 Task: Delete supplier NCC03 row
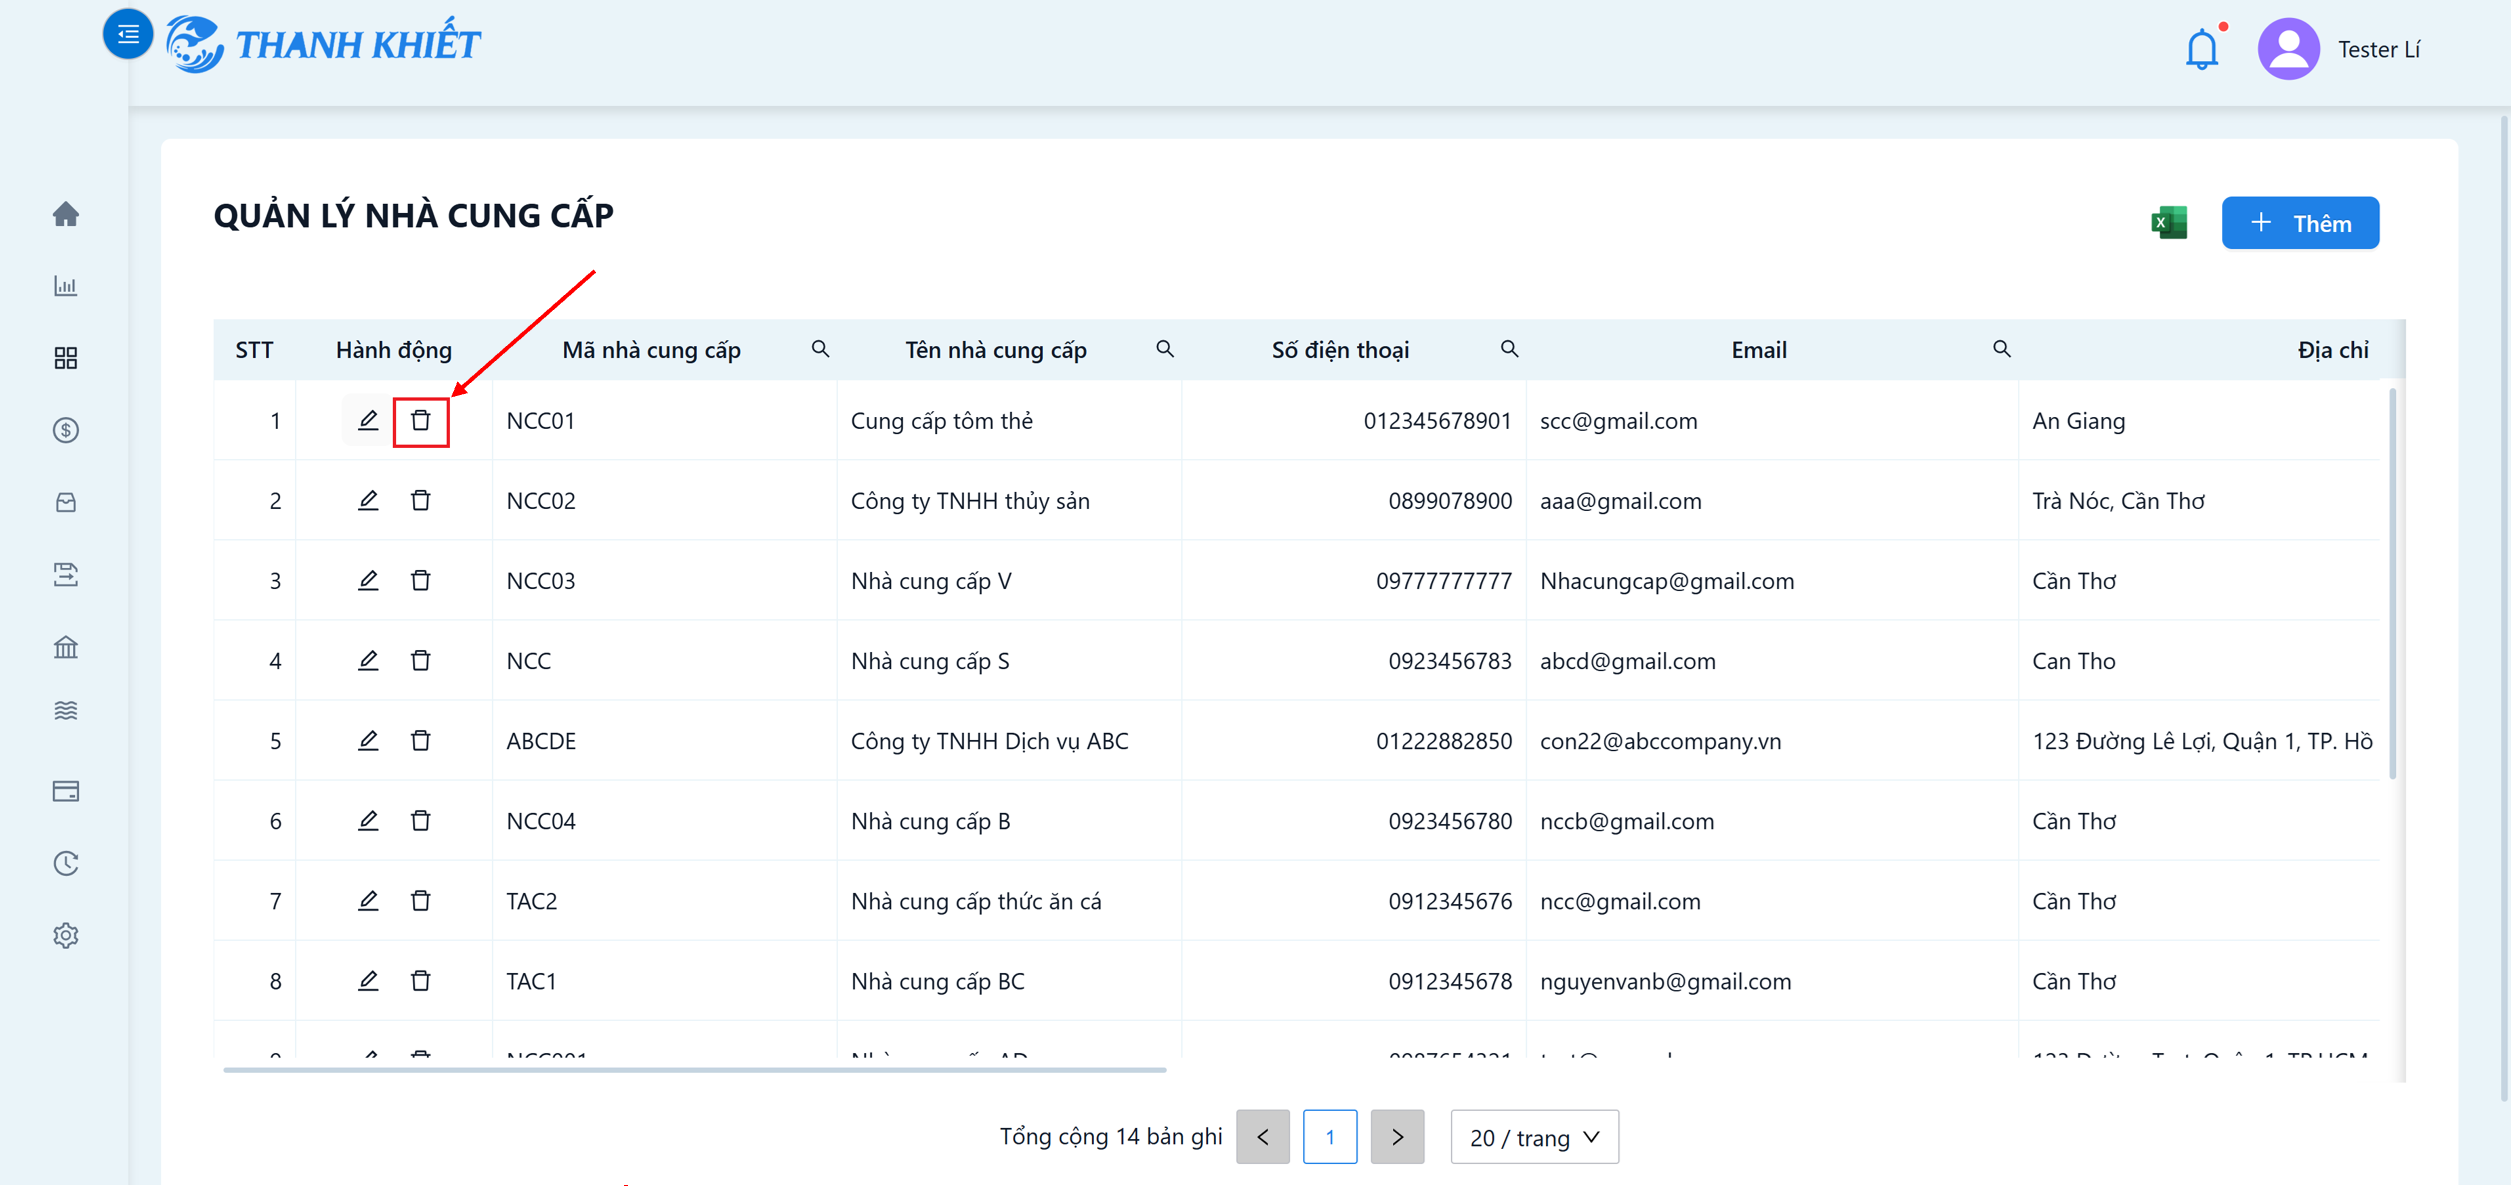coord(421,580)
